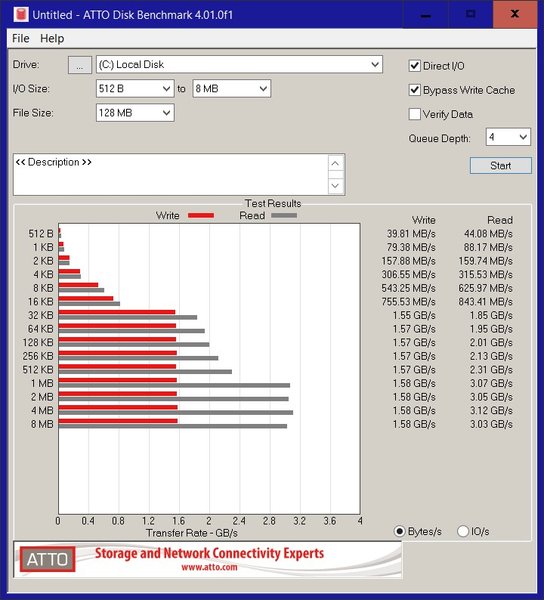Uncheck the Direct I/O checkbox
Viewport: 544px width, 600px height.
coord(415,66)
